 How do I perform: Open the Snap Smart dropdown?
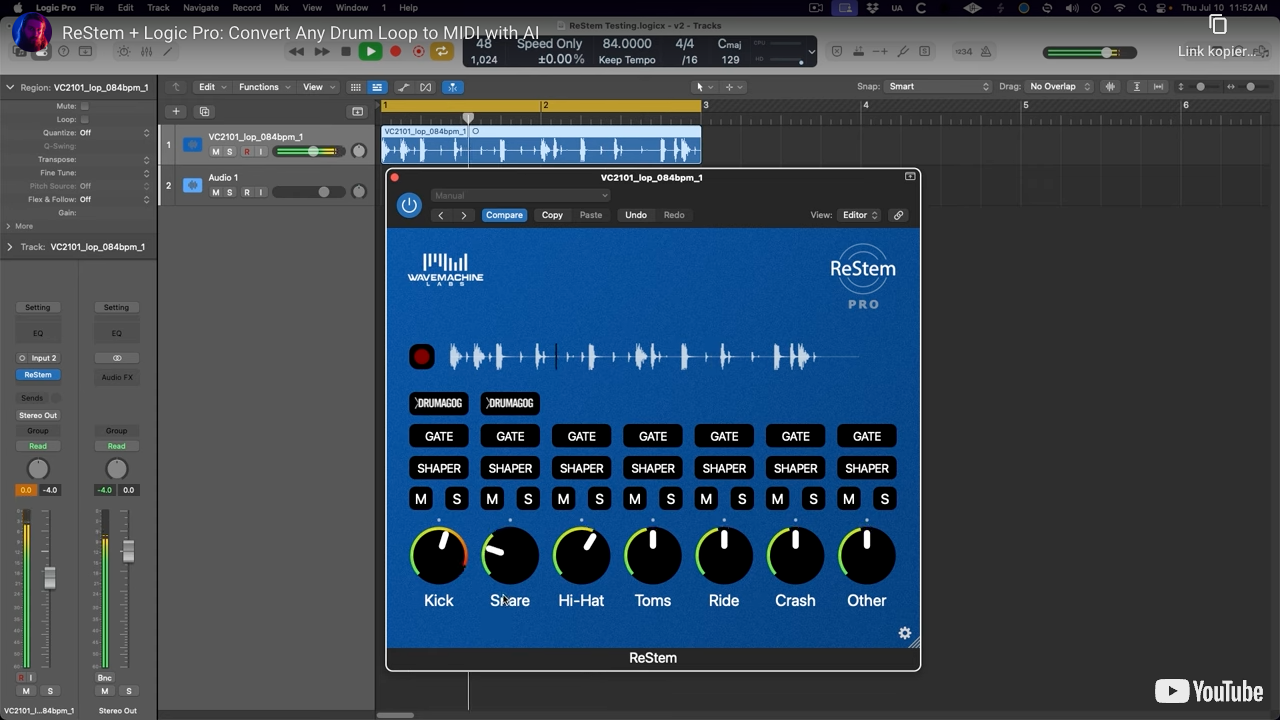(938, 87)
